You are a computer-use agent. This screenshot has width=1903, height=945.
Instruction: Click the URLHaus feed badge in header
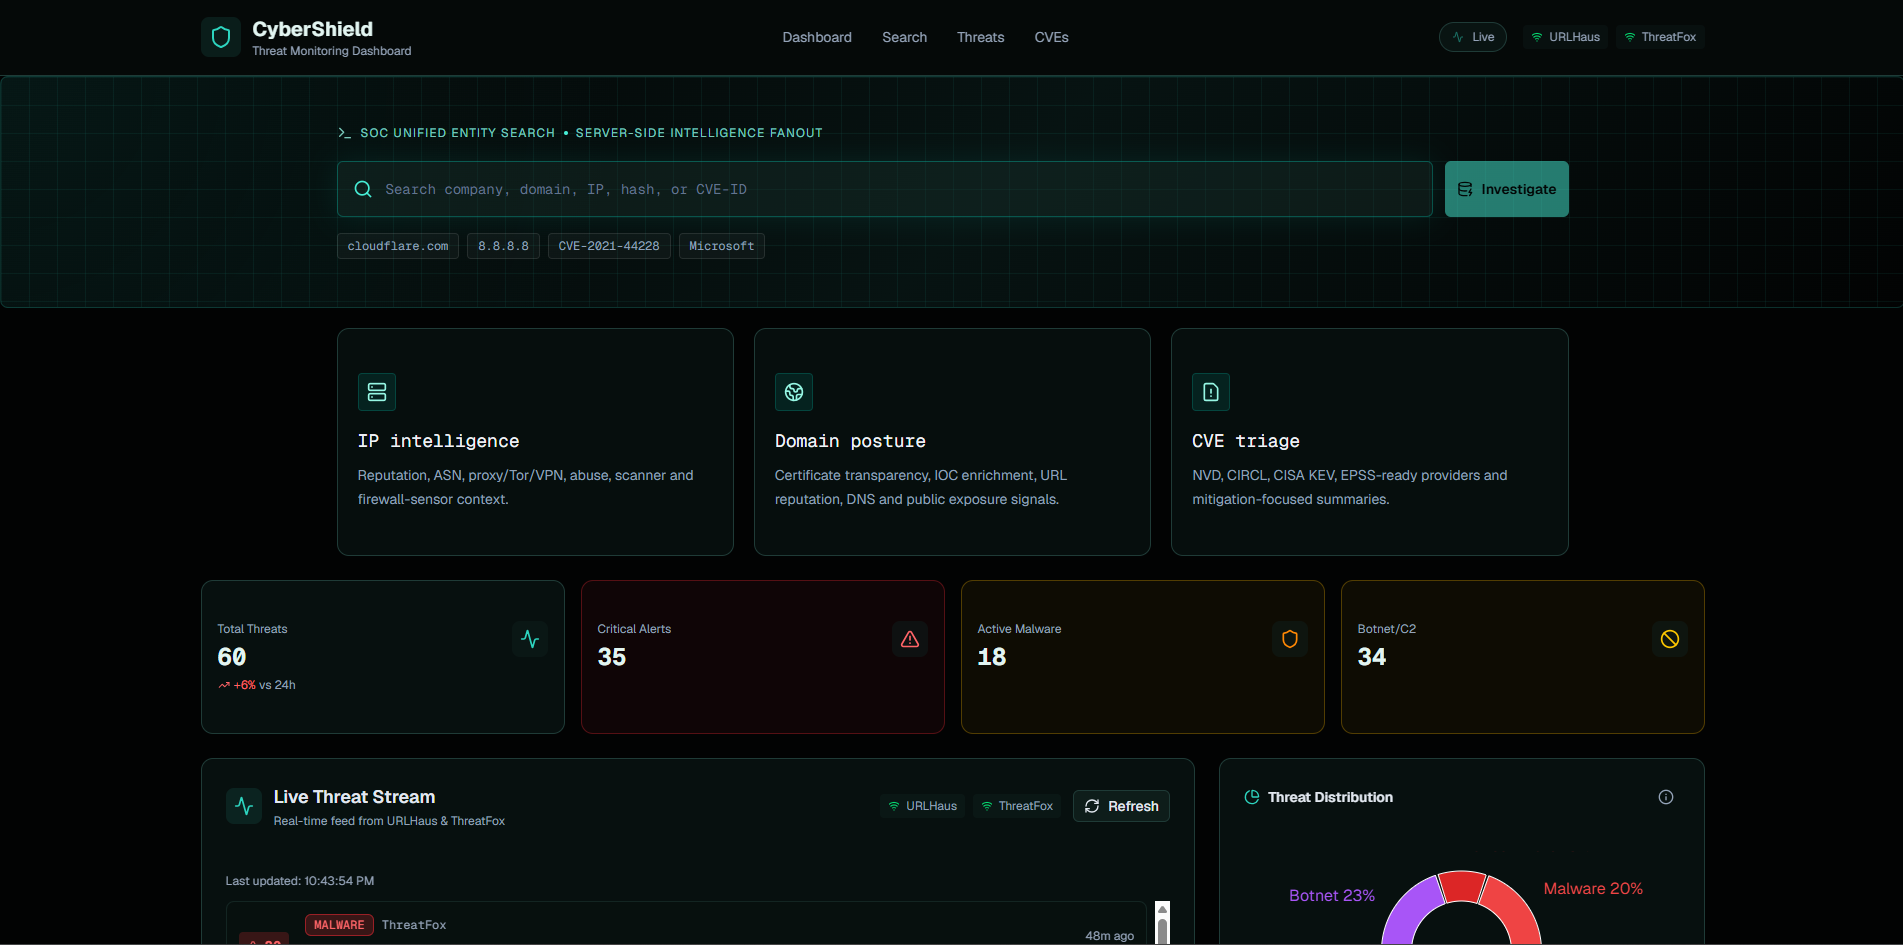coord(1566,37)
